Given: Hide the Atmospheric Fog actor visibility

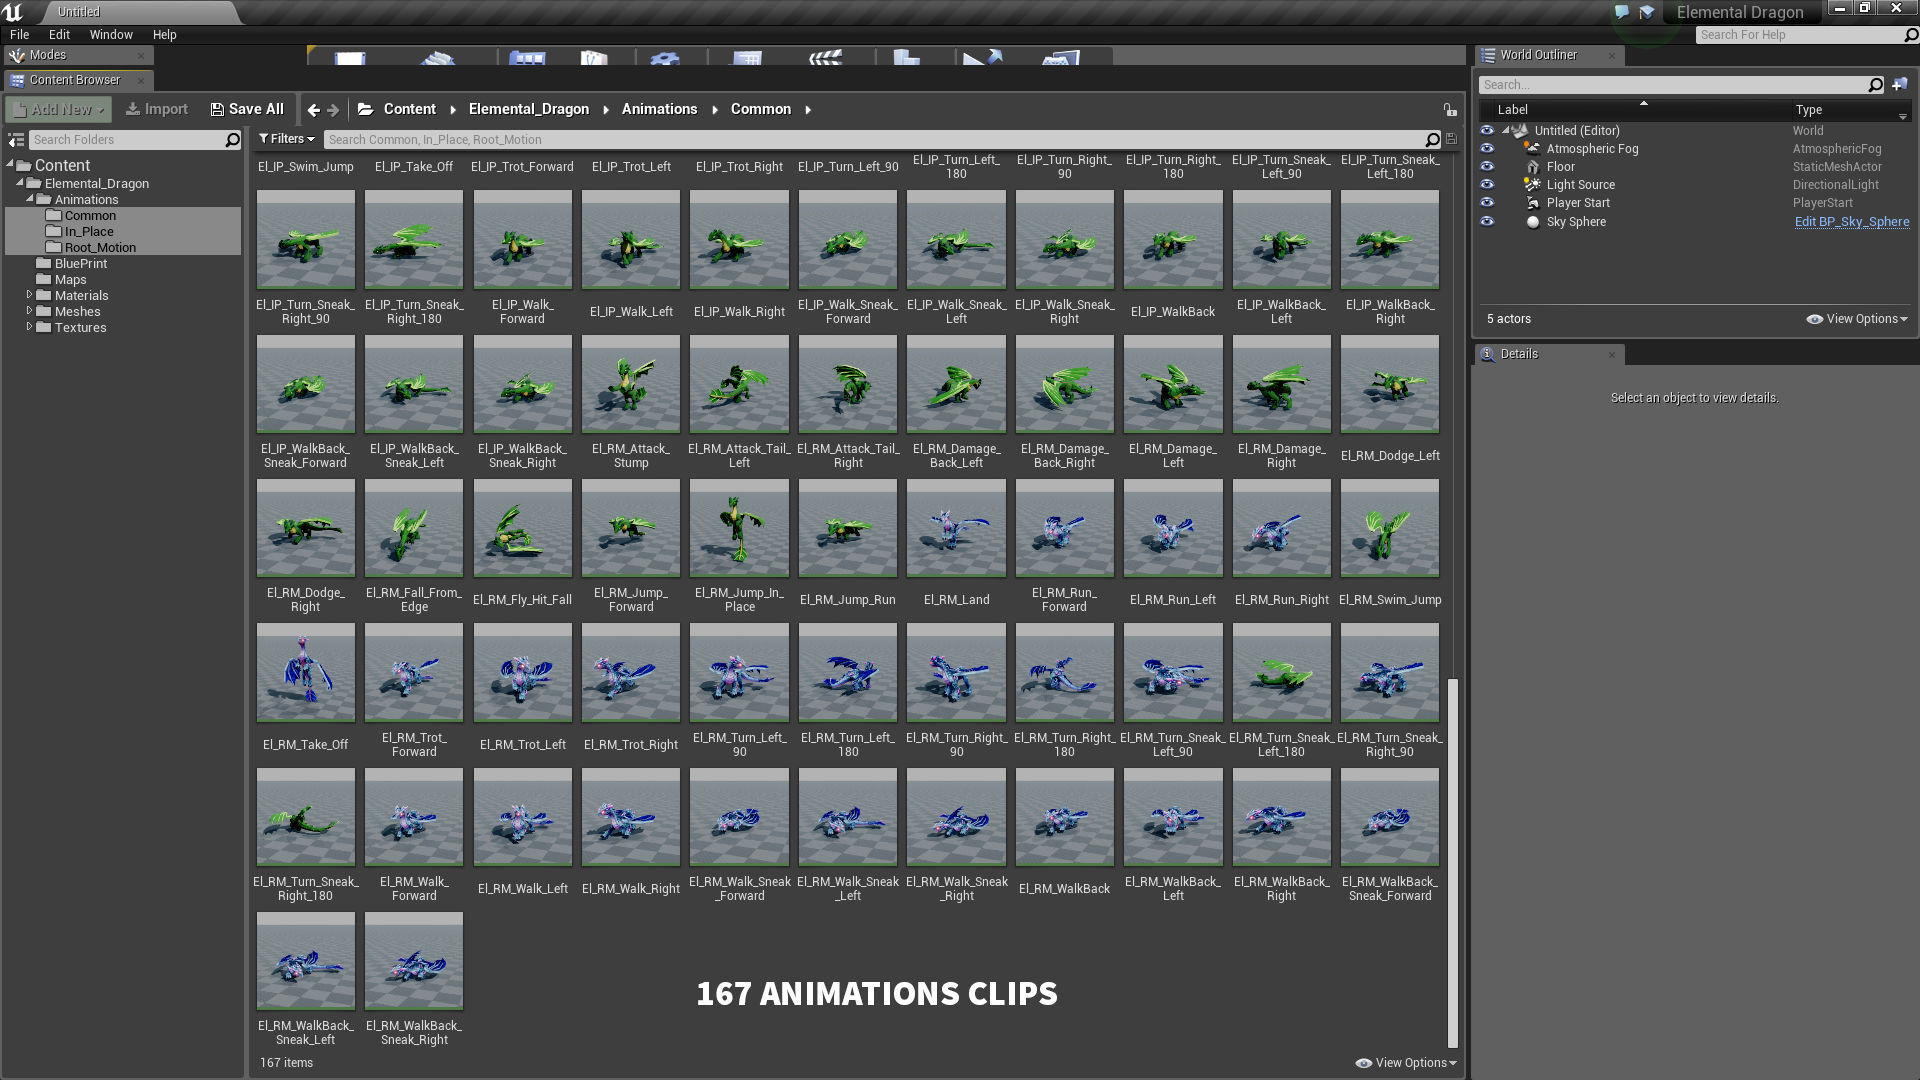Looking at the screenshot, I should pos(1487,149).
